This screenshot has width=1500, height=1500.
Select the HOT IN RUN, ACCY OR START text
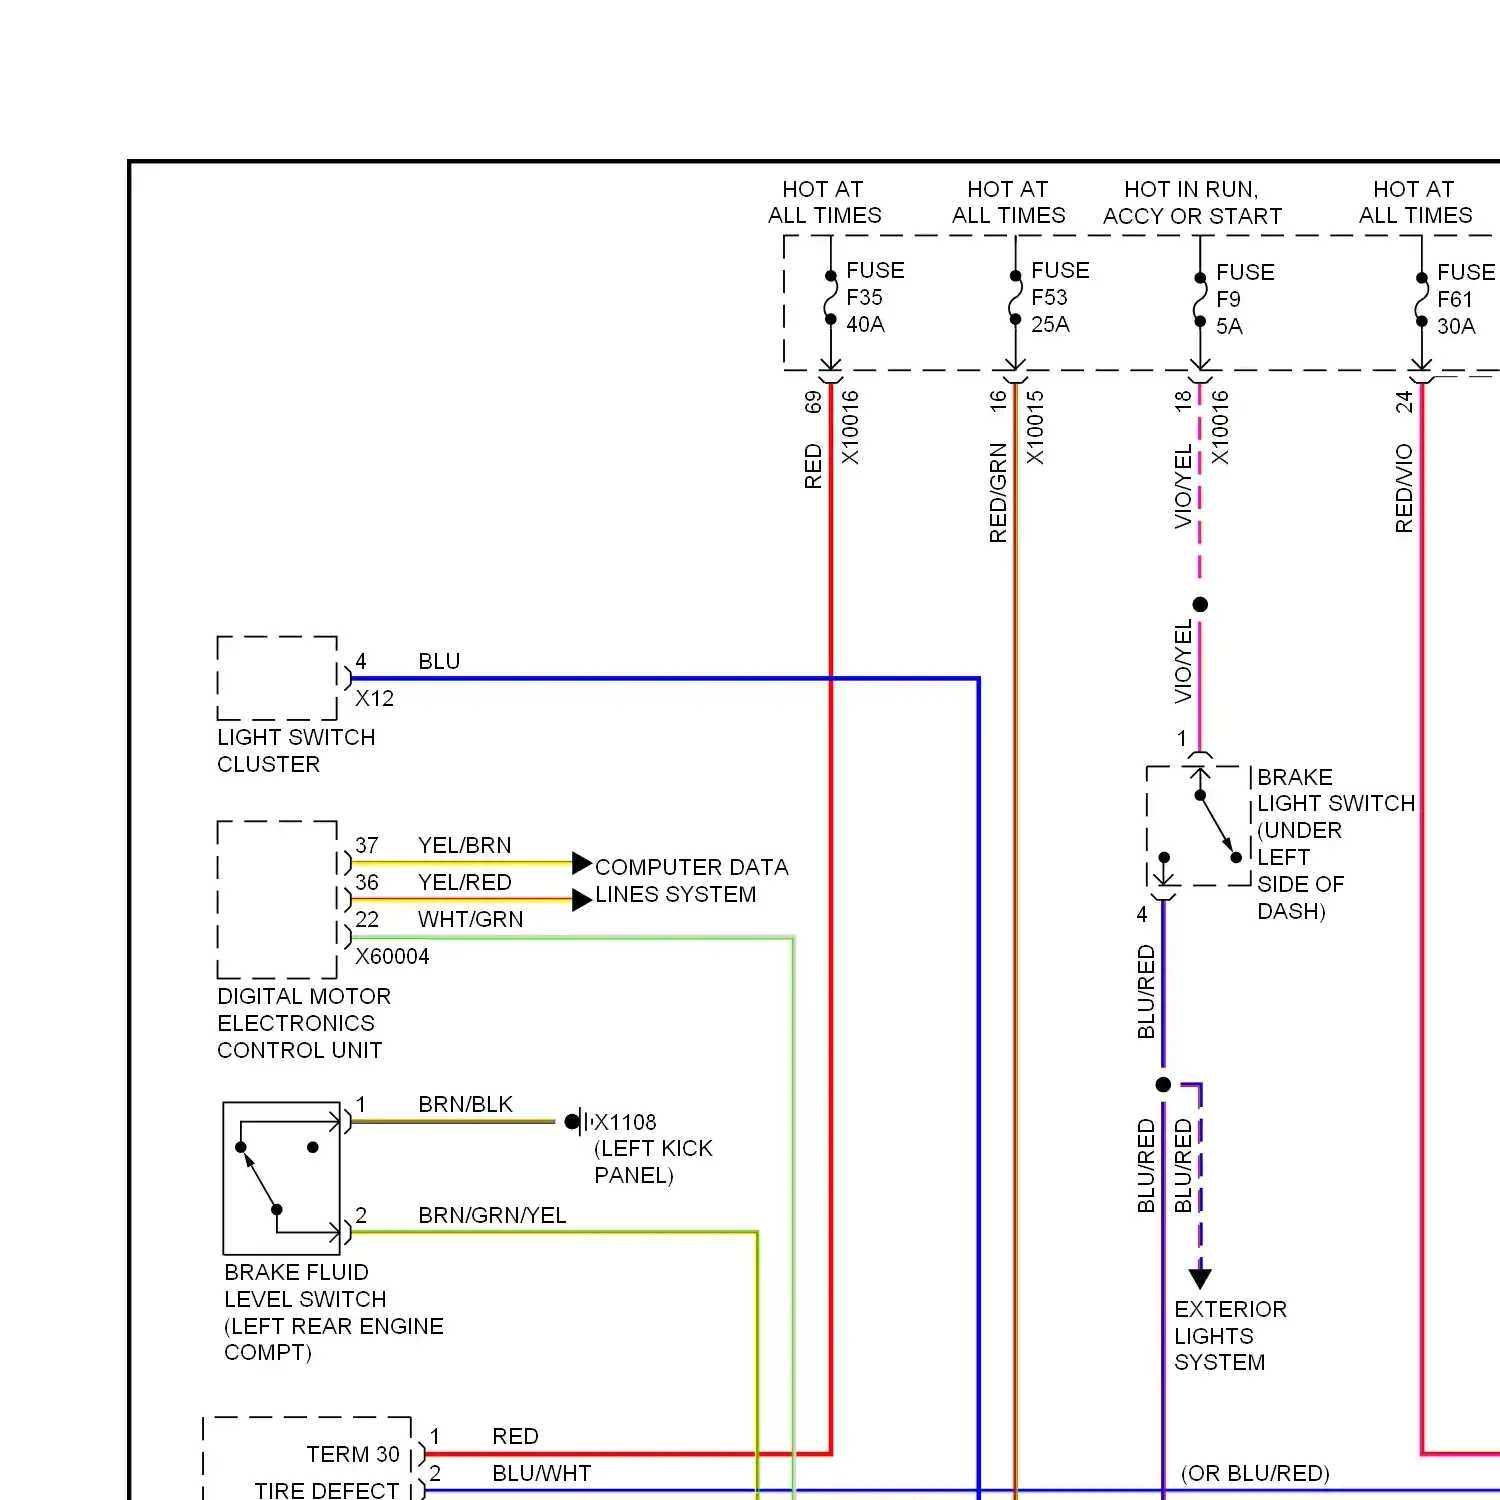pos(1192,203)
